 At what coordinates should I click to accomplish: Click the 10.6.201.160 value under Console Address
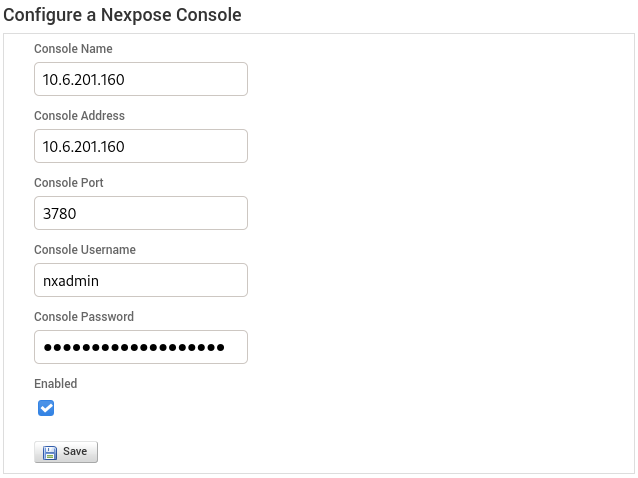pos(83,147)
